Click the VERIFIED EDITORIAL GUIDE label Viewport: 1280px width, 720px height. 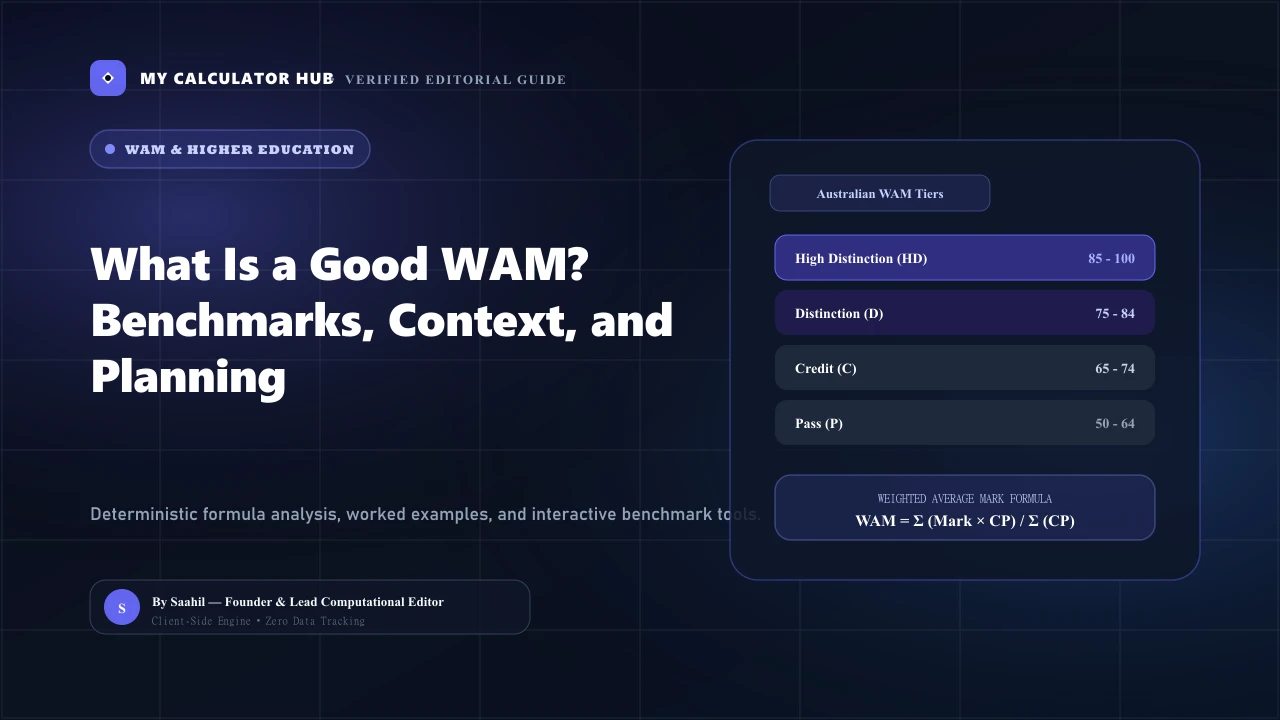pyautogui.click(x=456, y=80)
